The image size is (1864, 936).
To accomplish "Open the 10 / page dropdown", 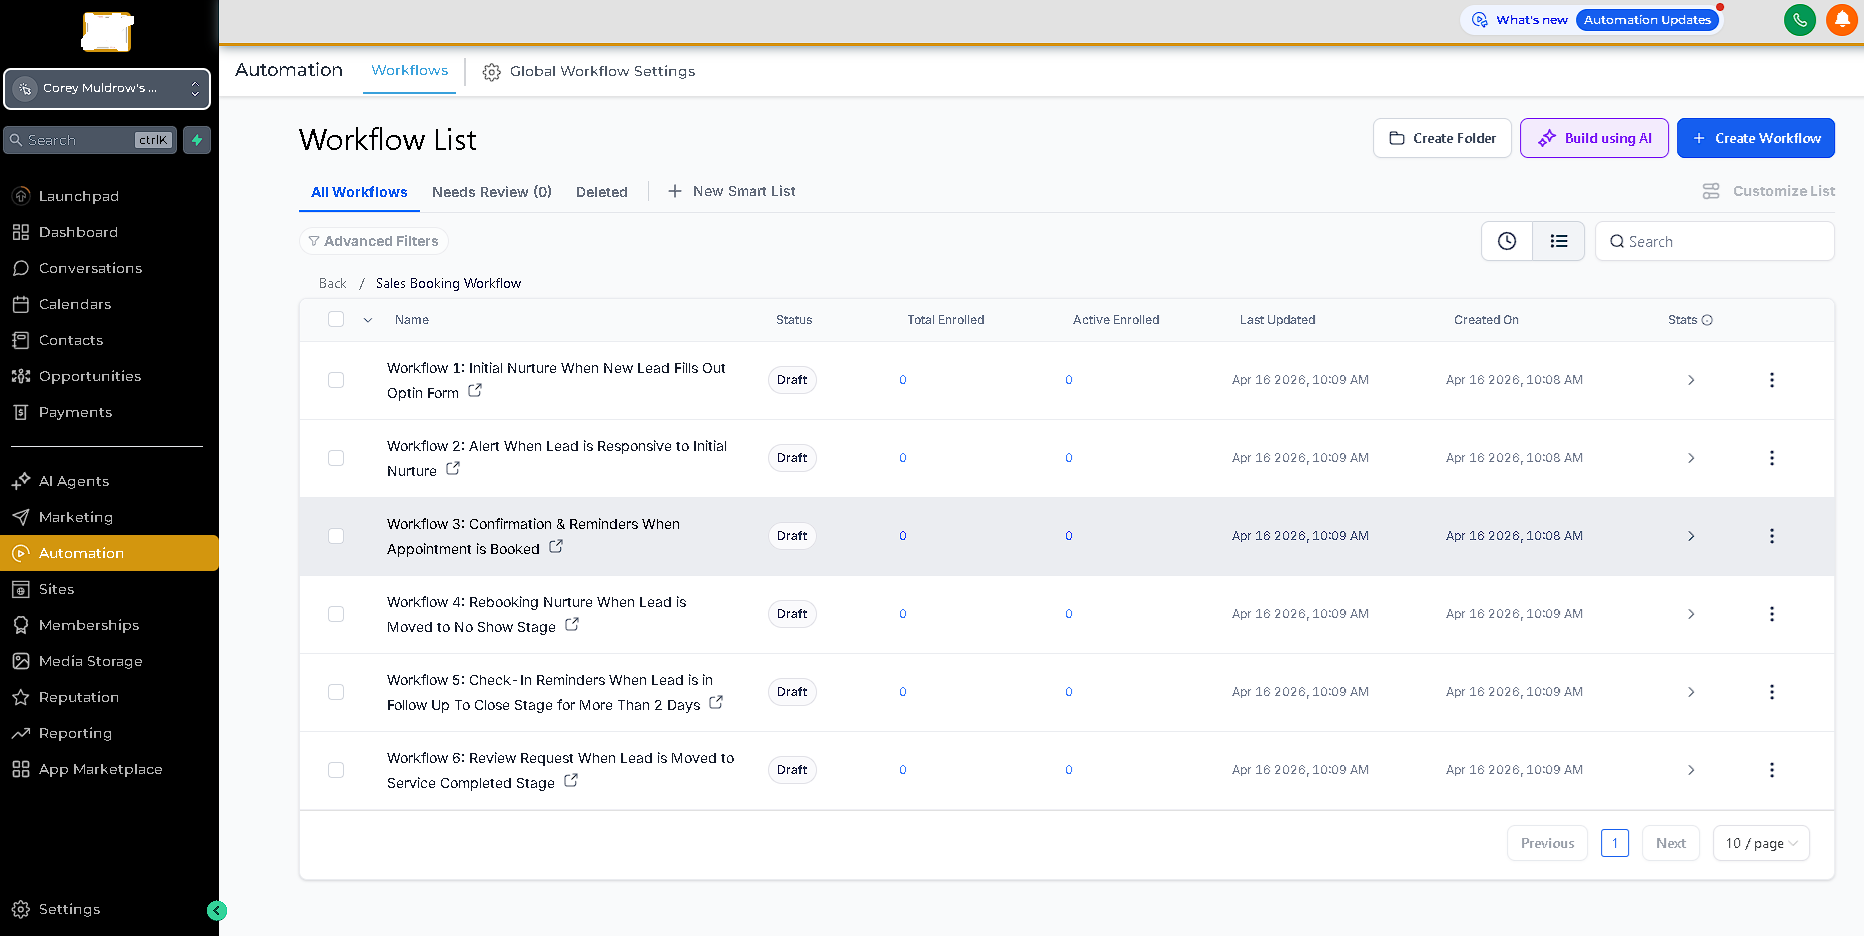I will [1761, 843].
